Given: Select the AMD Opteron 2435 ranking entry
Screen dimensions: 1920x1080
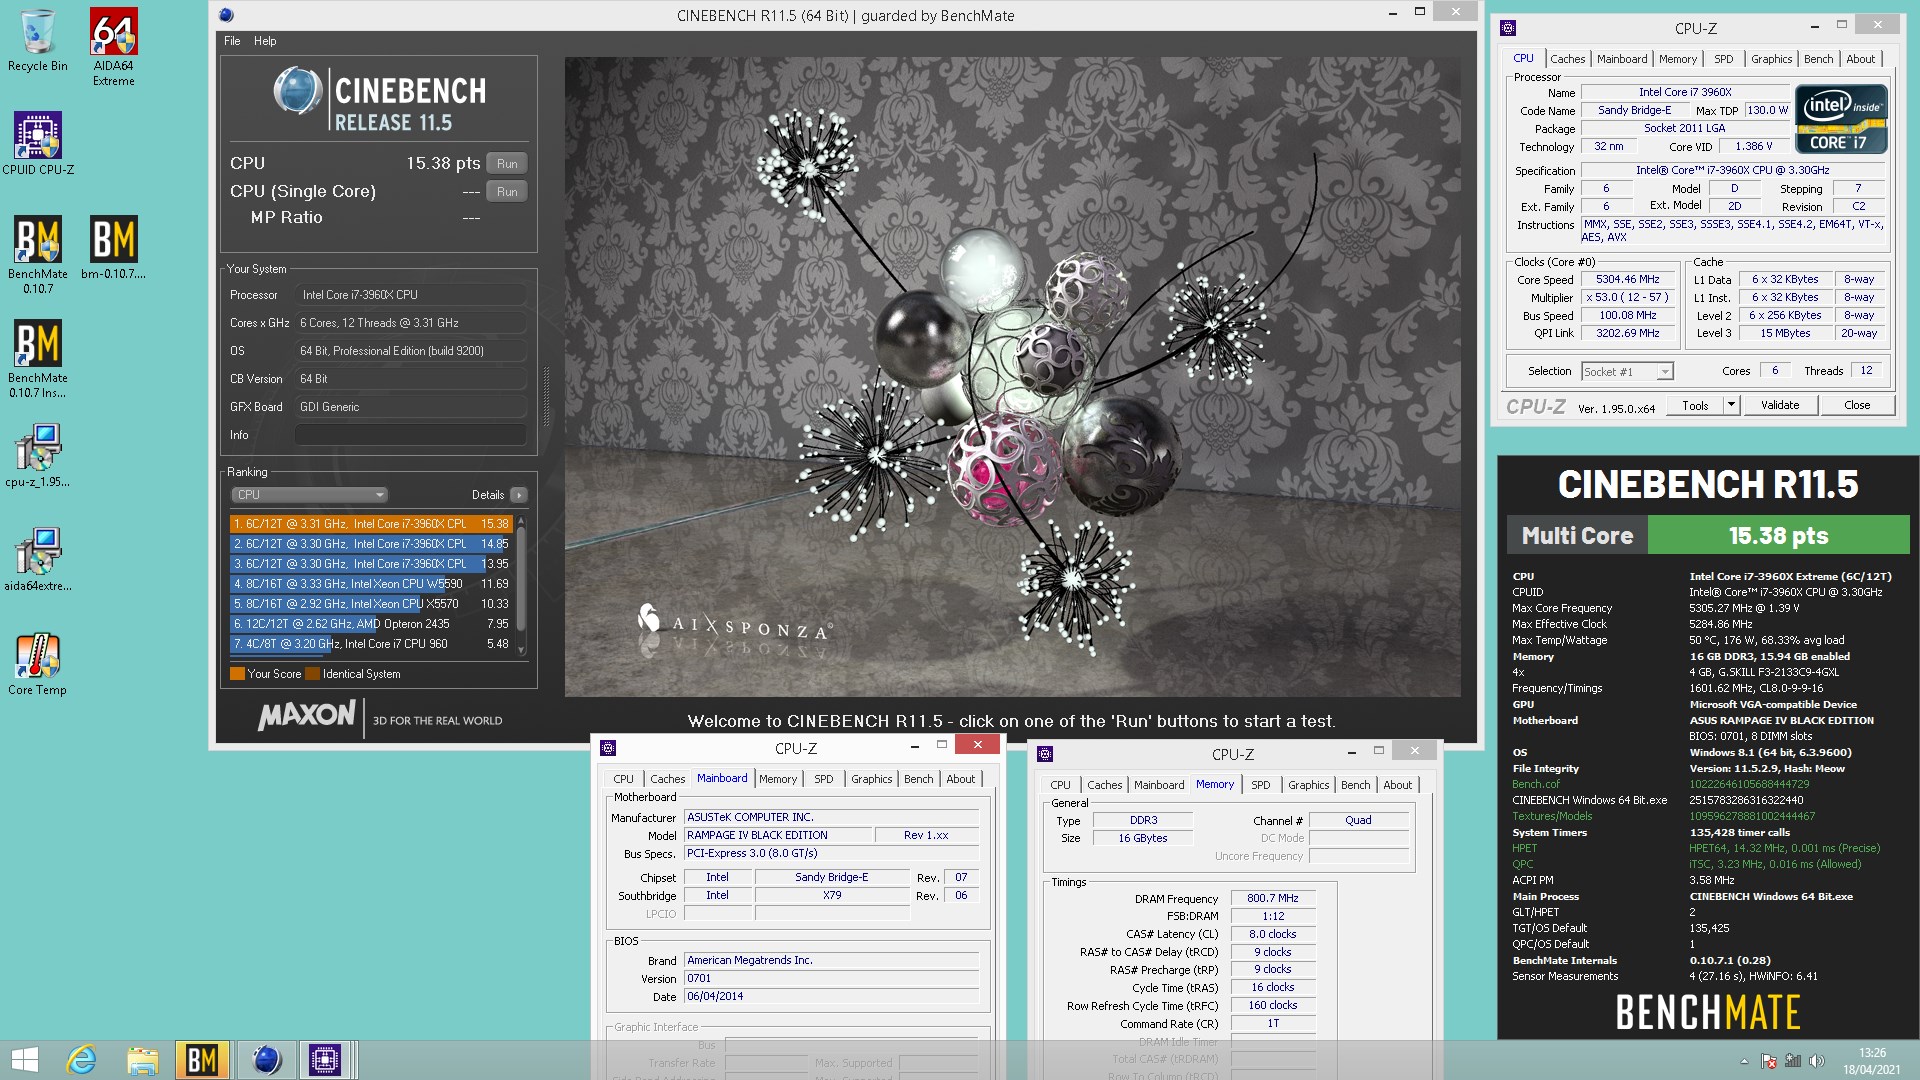Looking at the screenshot, I should pyautogui.click(x=371, y=624).
